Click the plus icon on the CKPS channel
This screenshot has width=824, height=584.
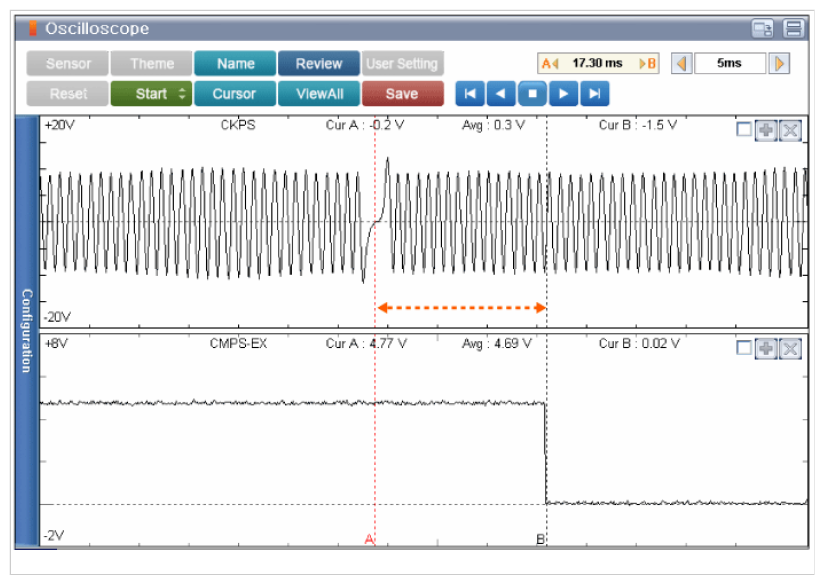click(x=766, y=130)
